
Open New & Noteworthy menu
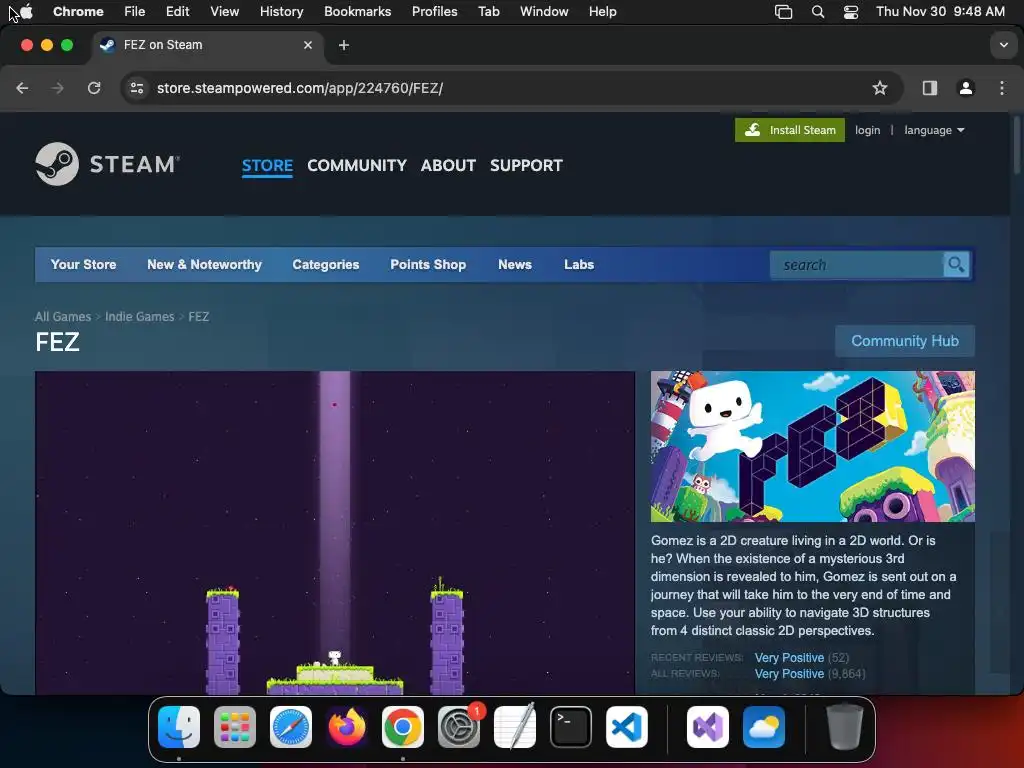(x=204, y=264)
